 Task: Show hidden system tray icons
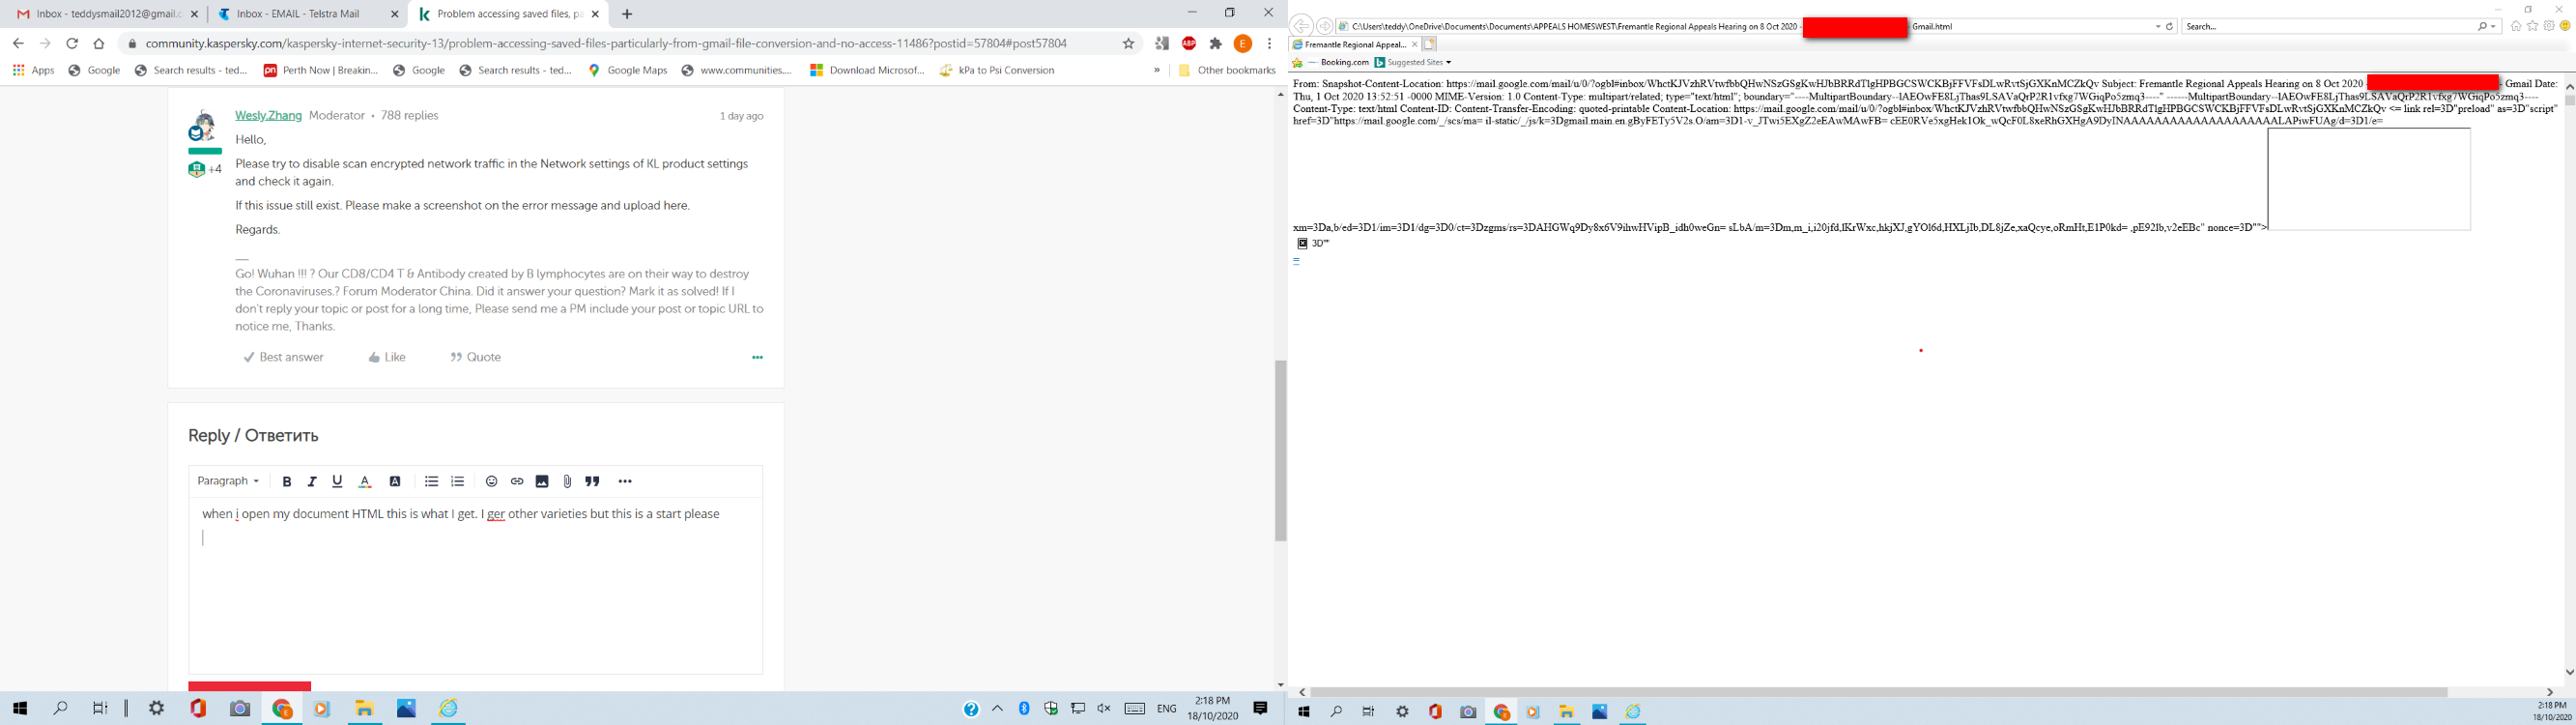click(997, 708)
